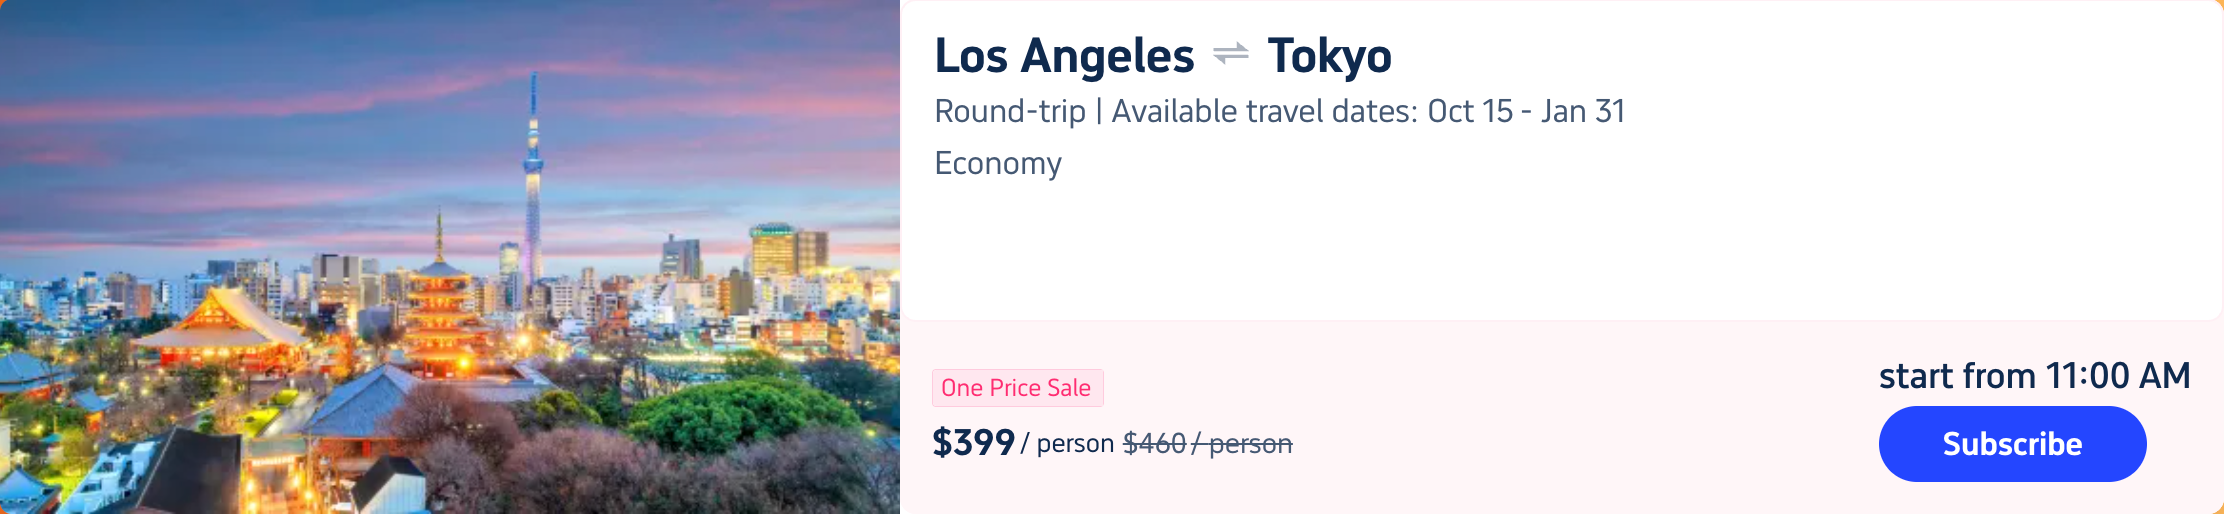Click the Round-trip label text
Viewport: 2224px width, 514px height.
(1009, 111)
